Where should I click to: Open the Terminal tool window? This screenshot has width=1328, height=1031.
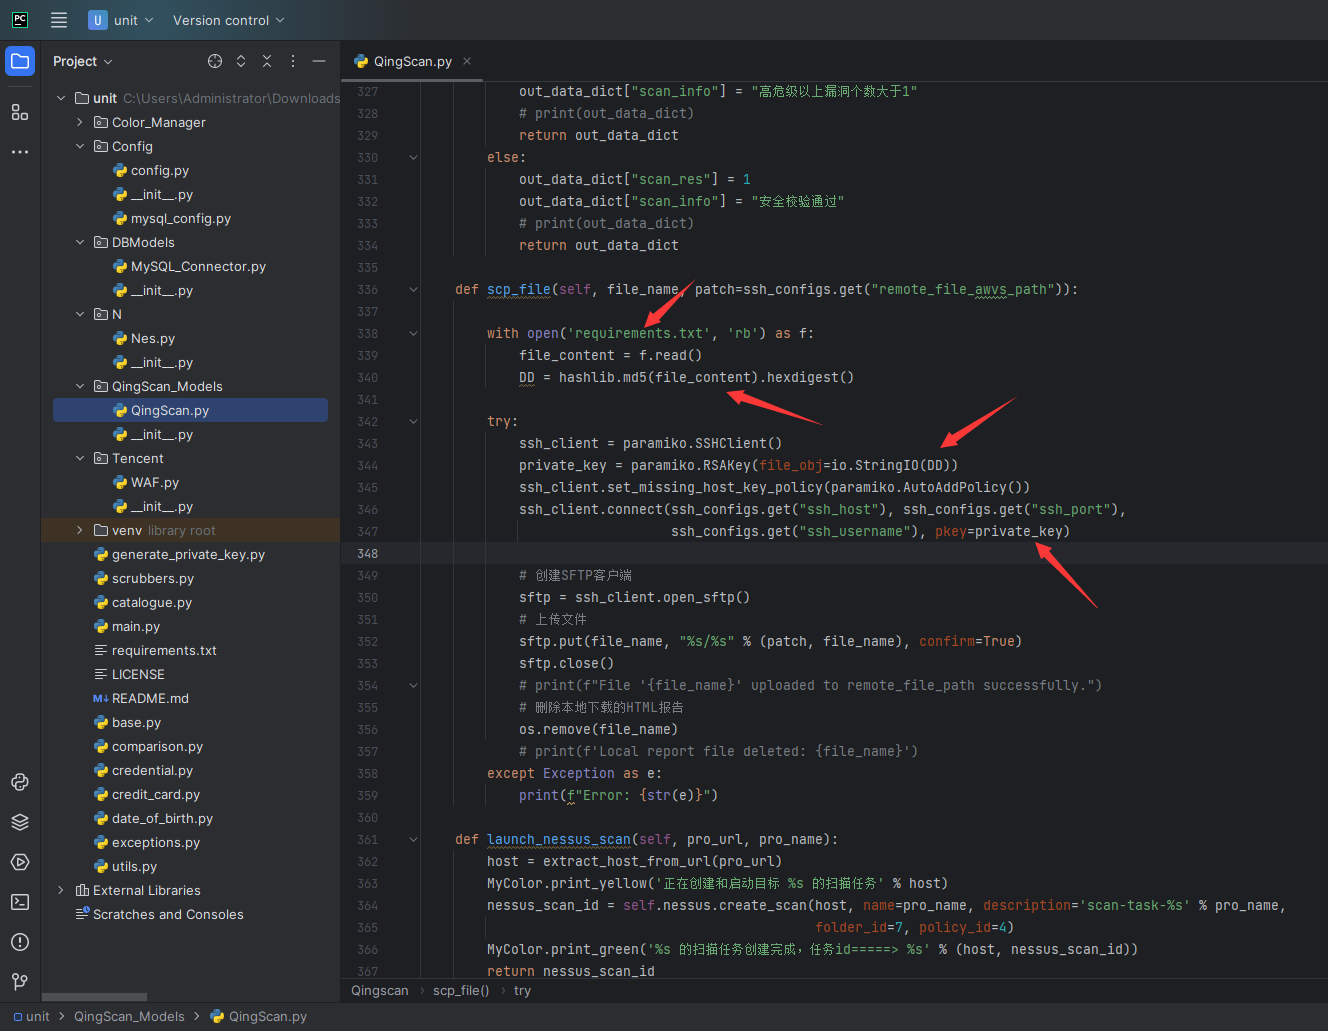[20, 902]
